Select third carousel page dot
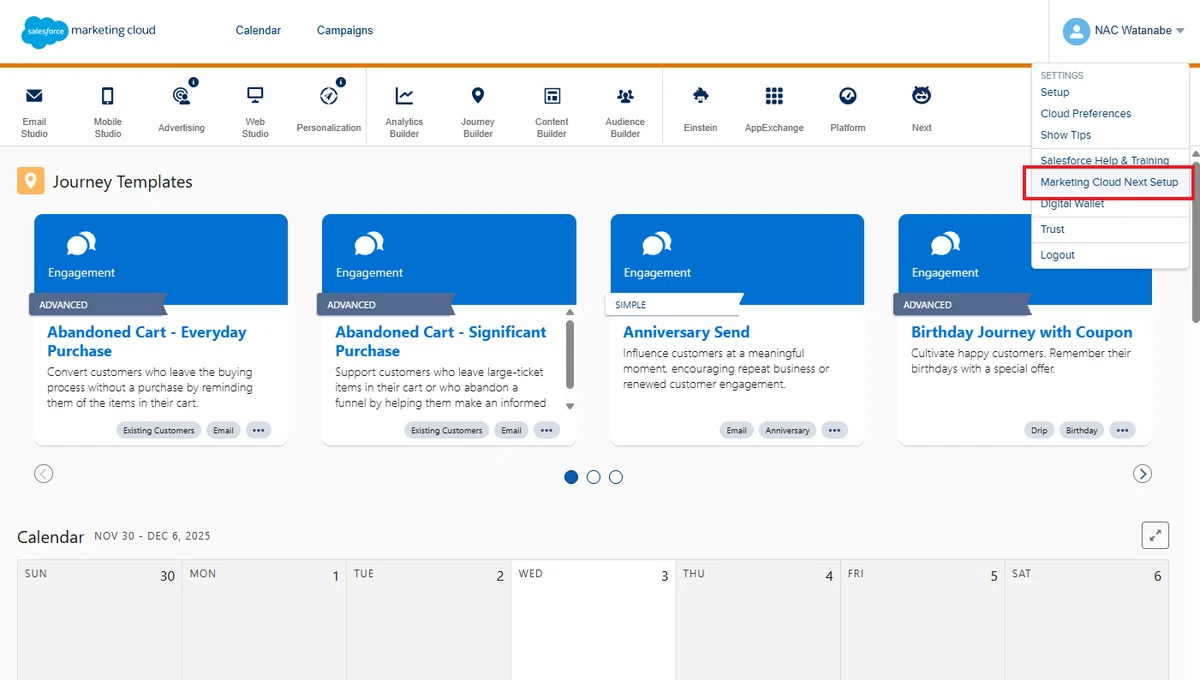The width and height of the screenshot is (1200, 680). [616, 477]
